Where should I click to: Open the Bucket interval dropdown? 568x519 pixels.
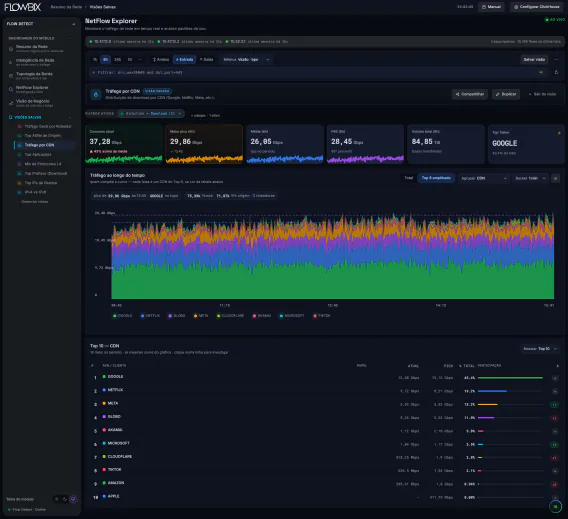pyautogui.click(x=530, y=178)
